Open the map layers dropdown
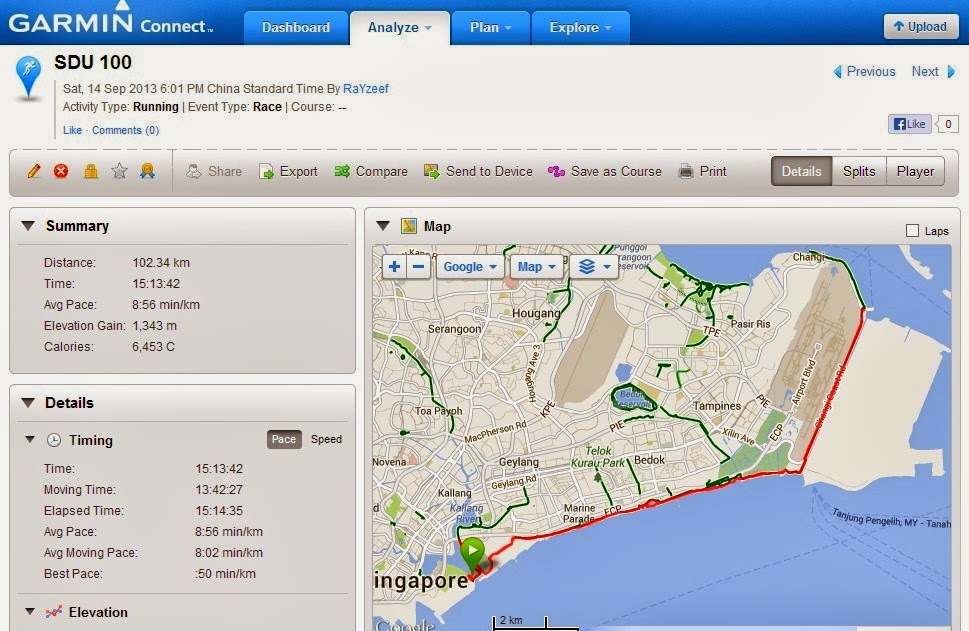Viewport: 969px width, 631px height. [594, 267]
